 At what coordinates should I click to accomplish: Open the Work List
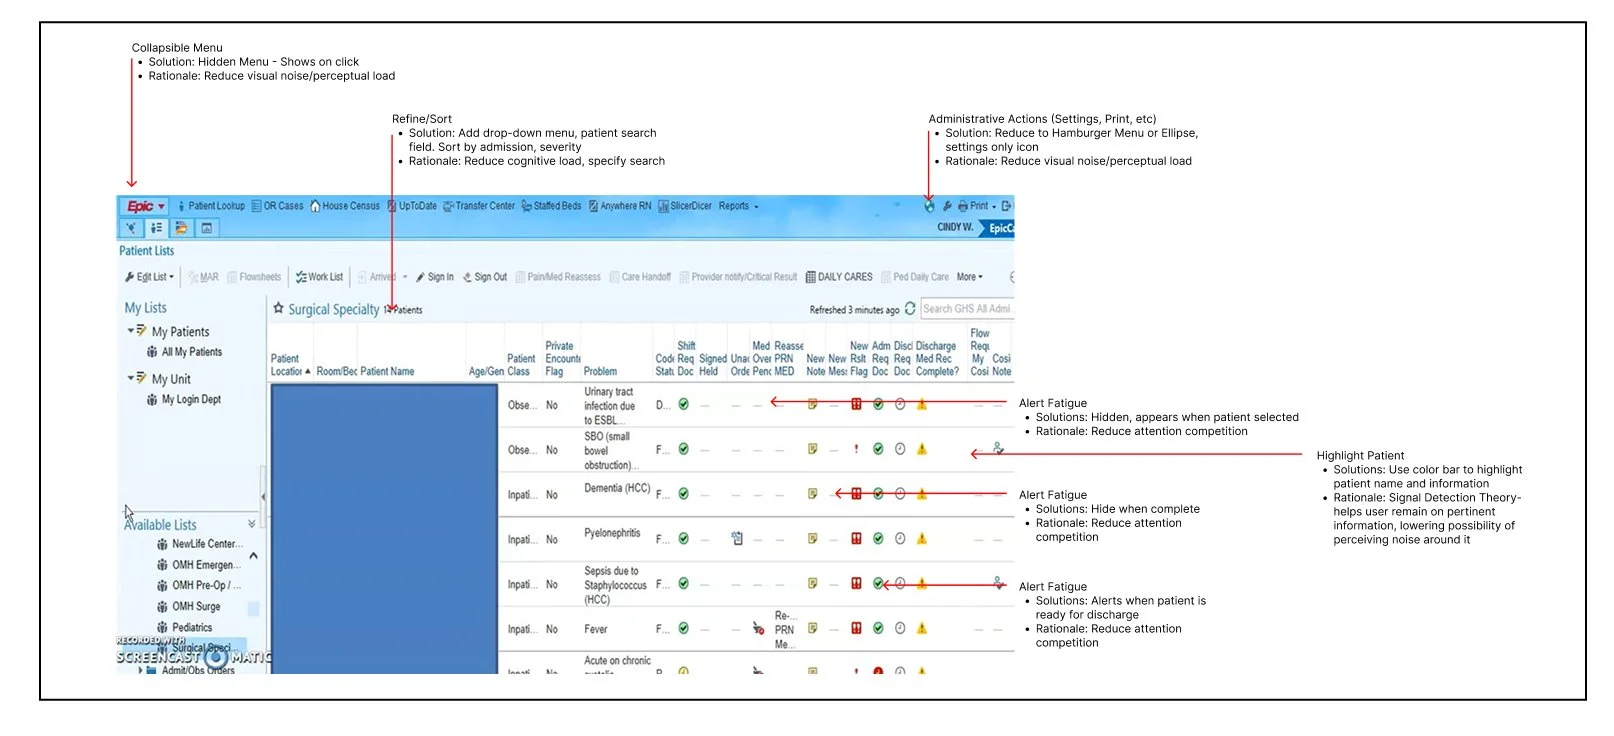click(x=319, y=277)
